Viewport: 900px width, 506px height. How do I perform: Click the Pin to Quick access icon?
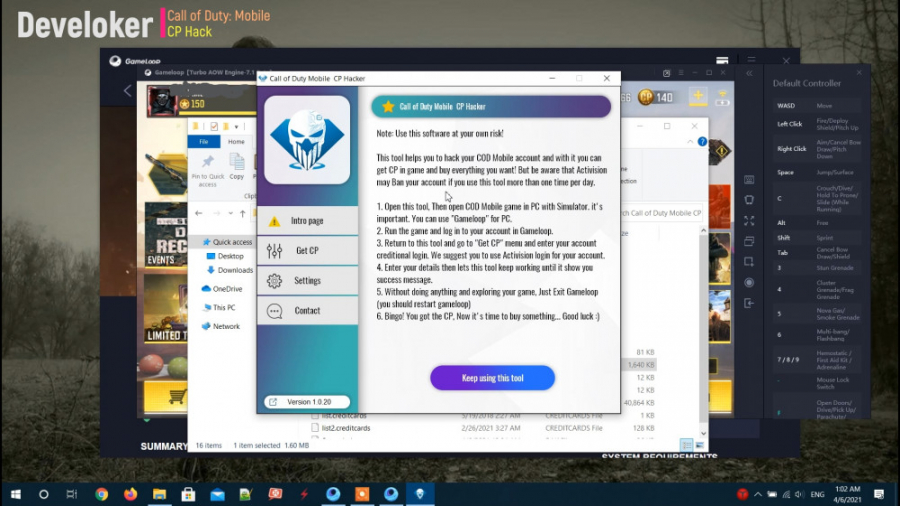[x=207, y=169]
